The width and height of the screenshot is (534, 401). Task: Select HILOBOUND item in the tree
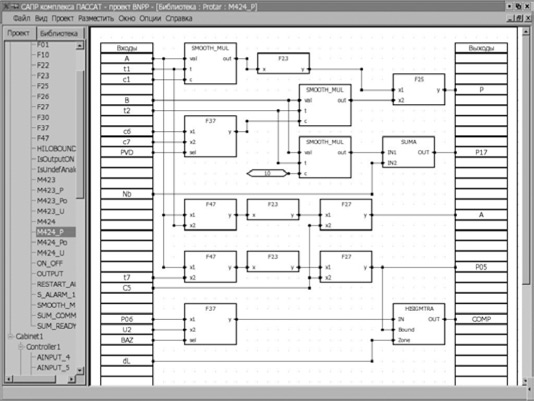point(56,149)
